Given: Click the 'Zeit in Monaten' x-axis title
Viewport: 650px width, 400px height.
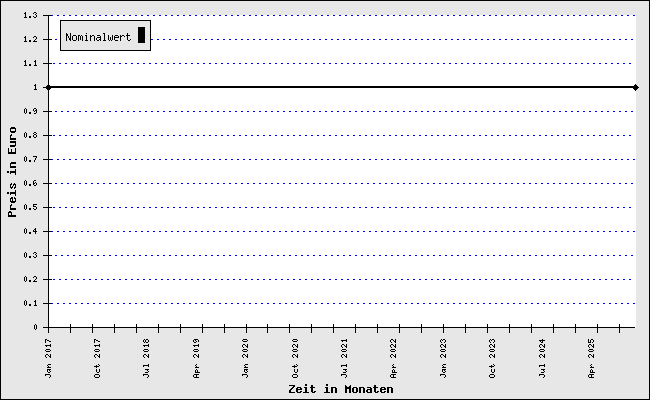Looking at the screenshot, I should tap(340, 388).
